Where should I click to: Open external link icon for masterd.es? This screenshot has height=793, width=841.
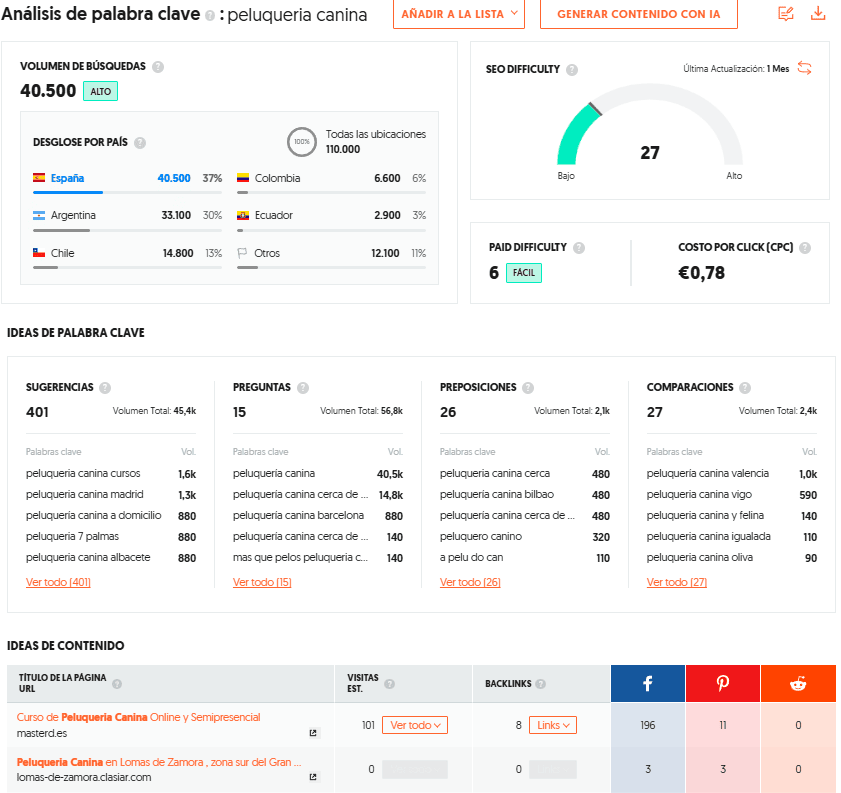313,733
